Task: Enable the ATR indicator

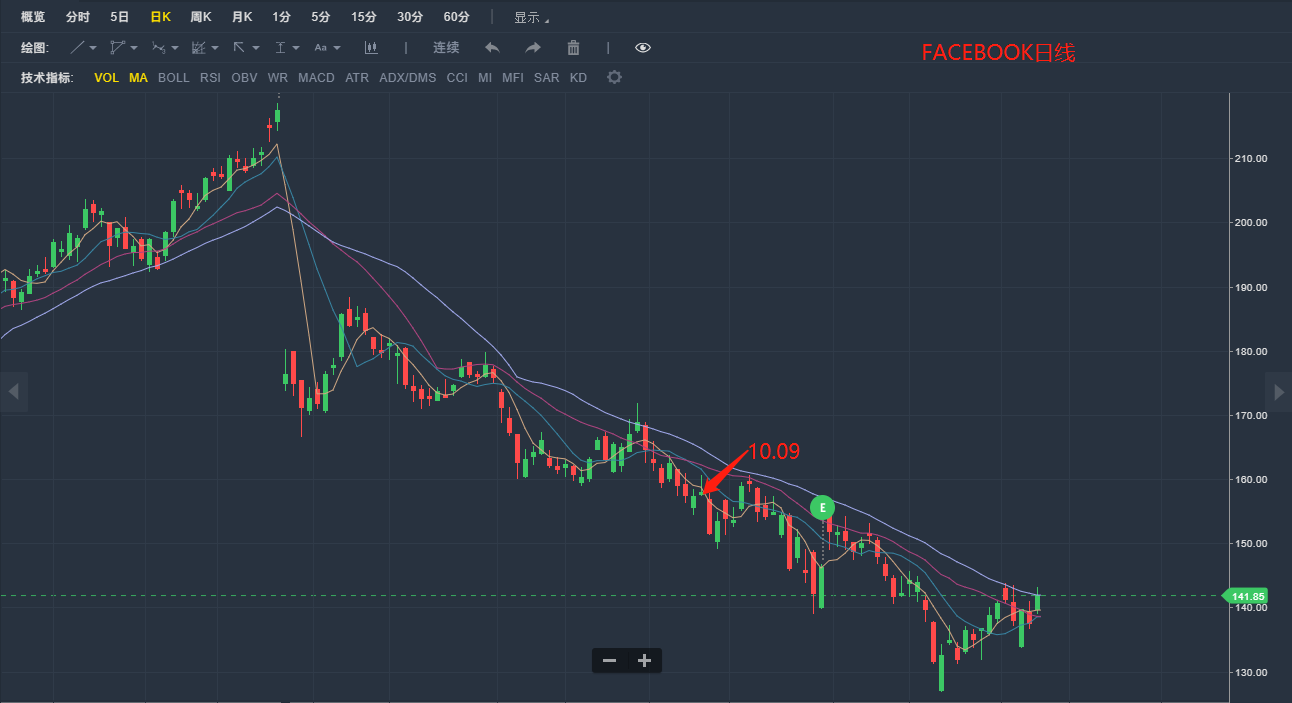Action: 357,78
